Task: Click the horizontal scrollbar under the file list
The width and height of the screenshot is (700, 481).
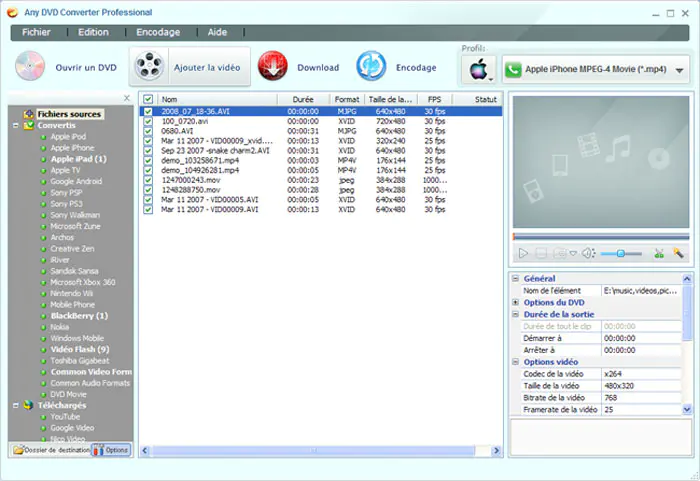Action: tap(312, 451)
